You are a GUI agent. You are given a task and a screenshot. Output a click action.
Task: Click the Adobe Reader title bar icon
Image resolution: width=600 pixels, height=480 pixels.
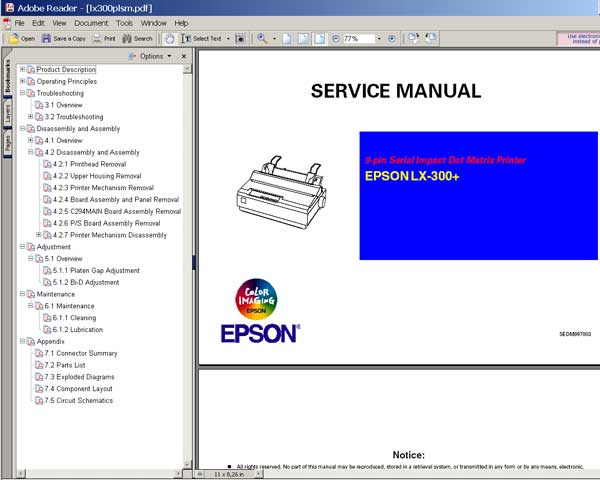point(10,8)
